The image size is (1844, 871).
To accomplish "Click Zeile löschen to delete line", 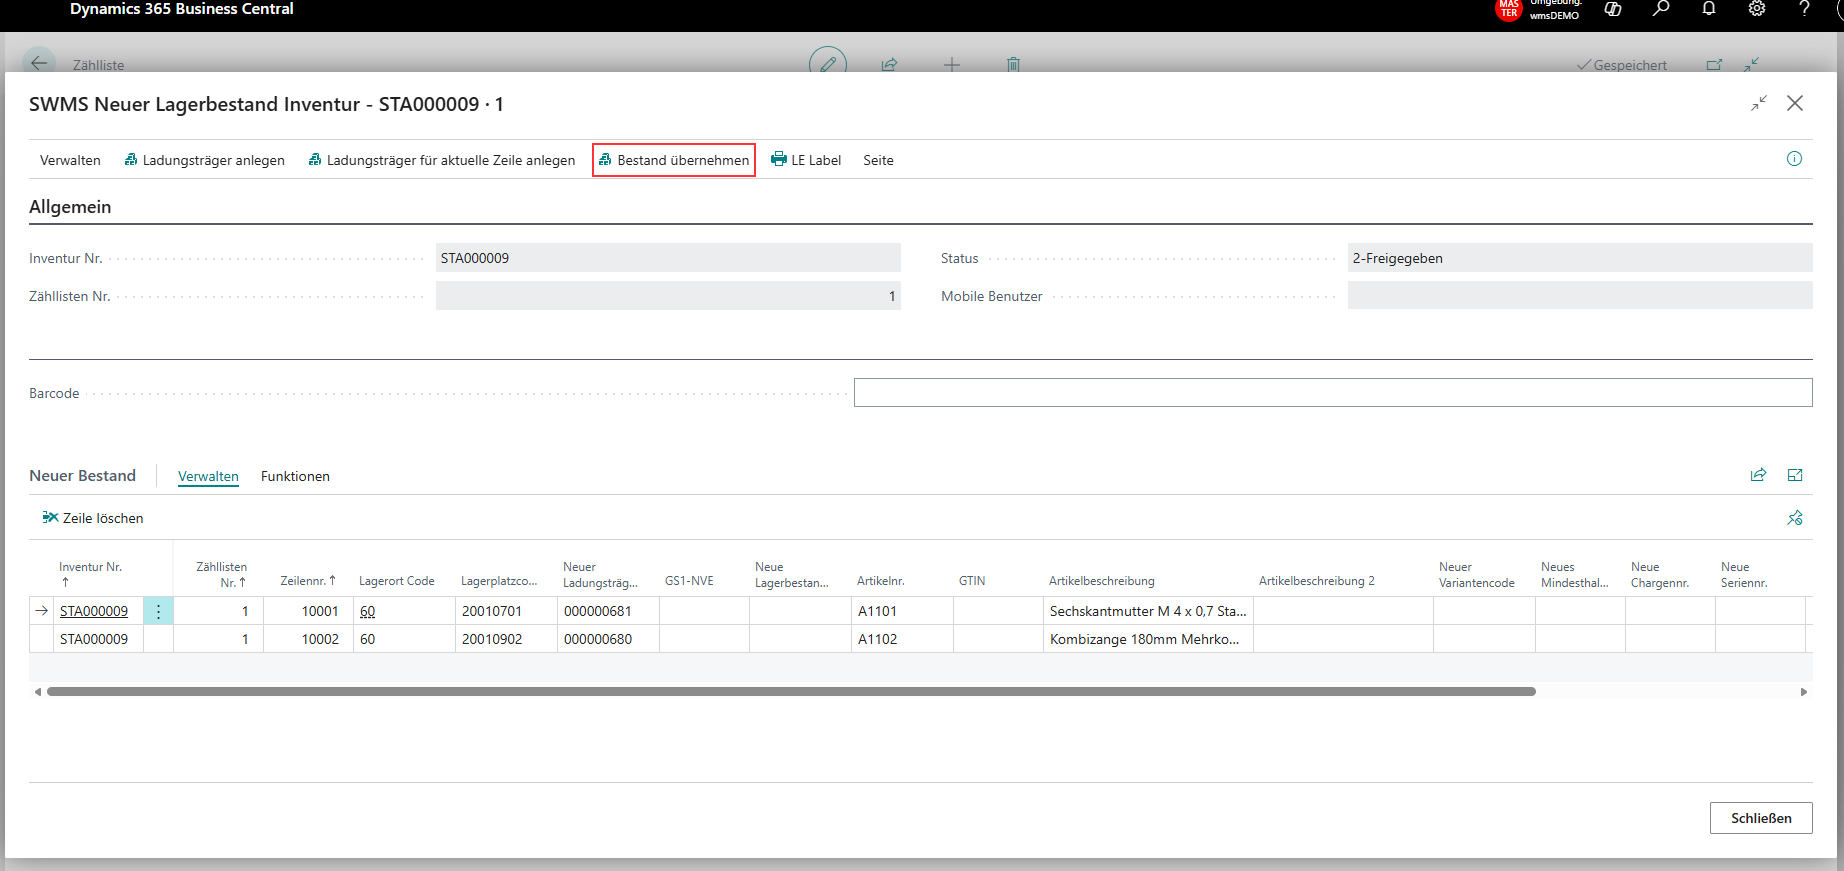I will (93, 518).
